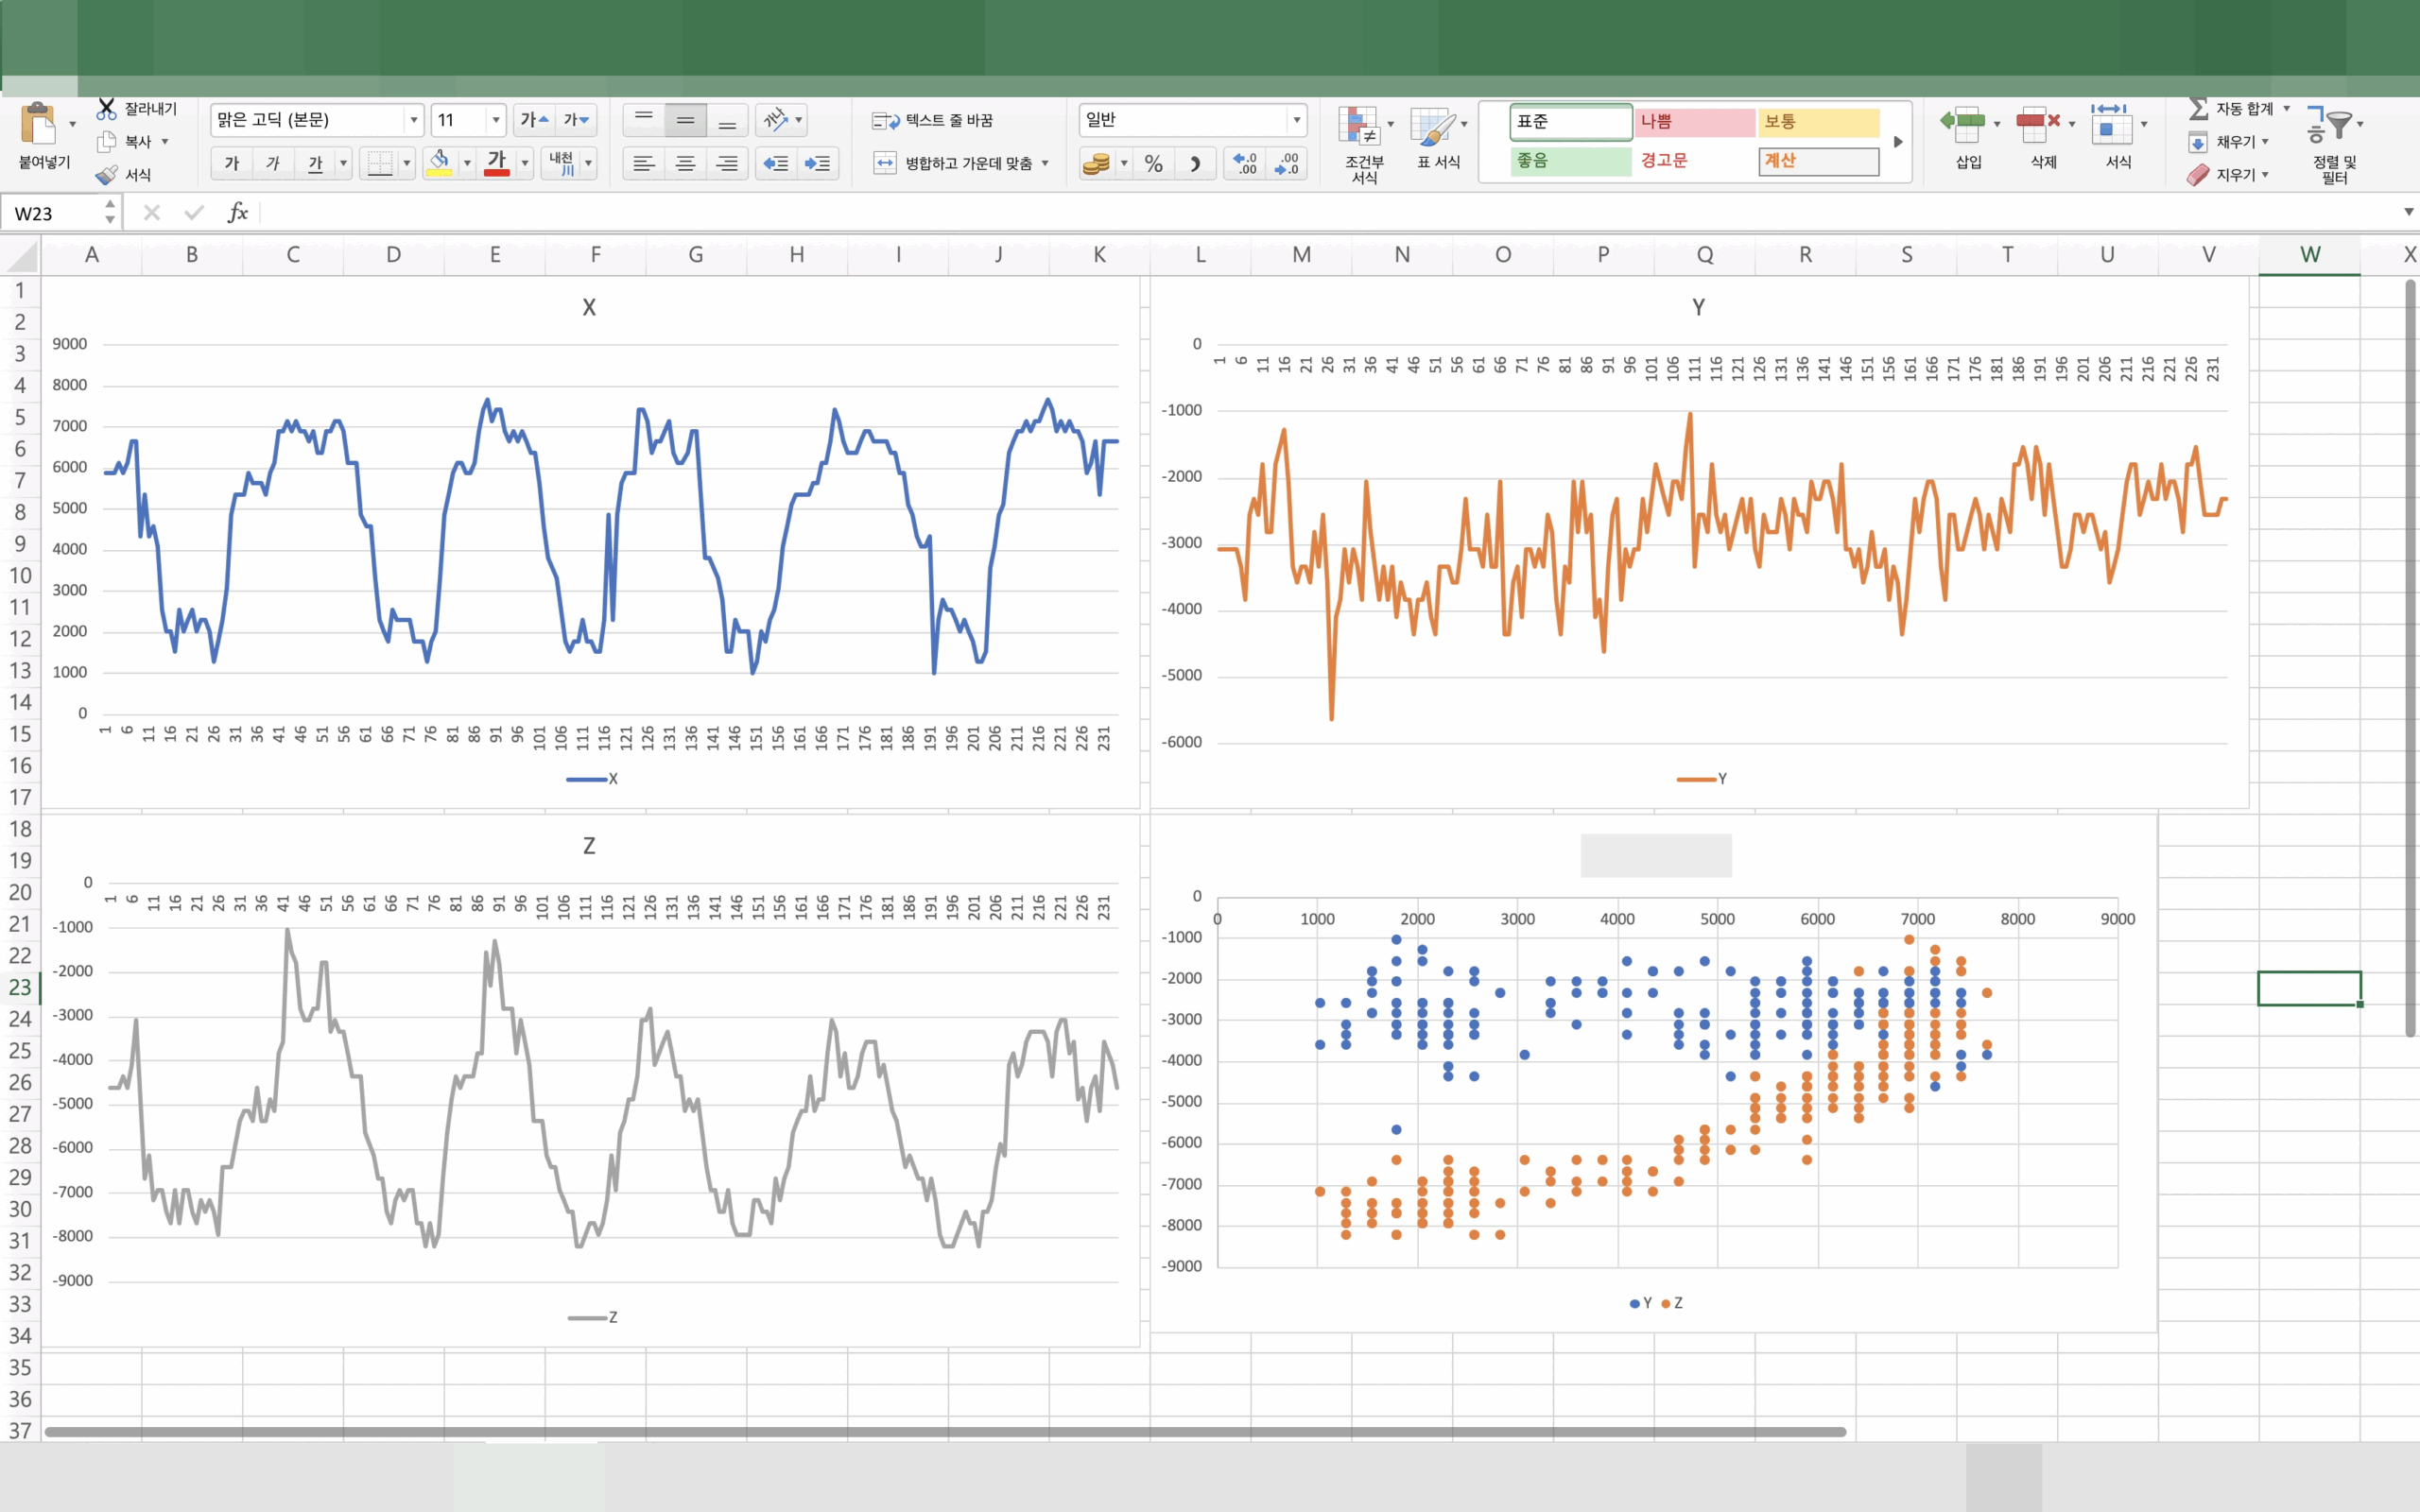The image size is (2420, 1512).
Task: Expand the cell styles gallery arrow
Action: [x=1898, y=141]
